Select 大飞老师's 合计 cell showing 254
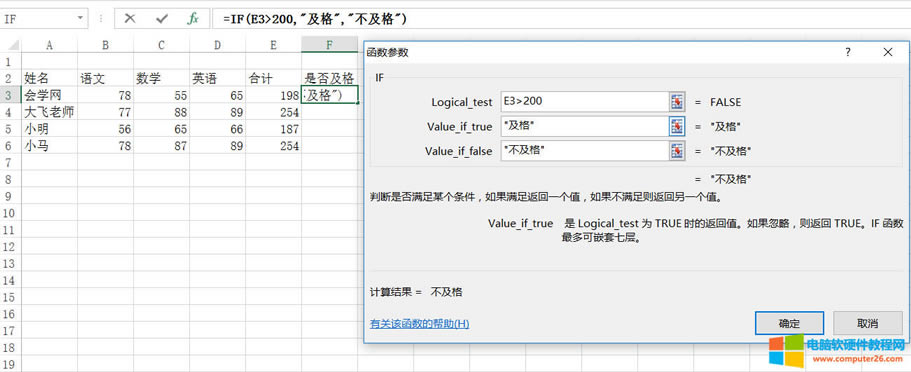 [x=273, y=112]
